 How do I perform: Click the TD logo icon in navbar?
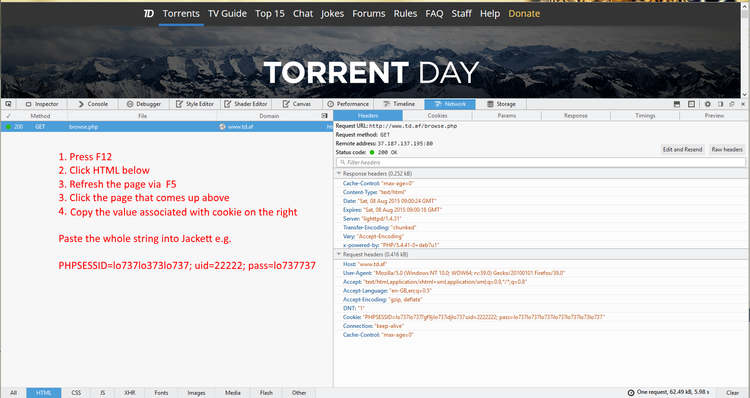[149, 13]
